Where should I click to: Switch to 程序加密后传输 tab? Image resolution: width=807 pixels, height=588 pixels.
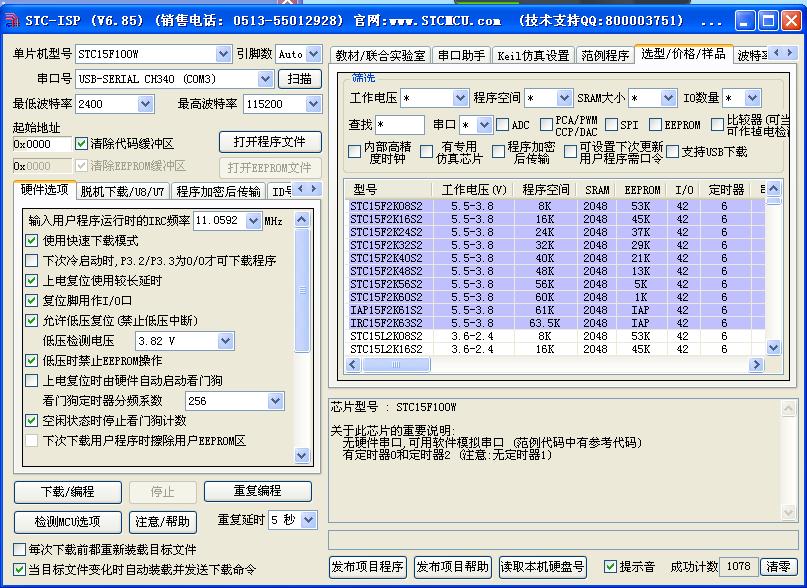pos(218,192)
